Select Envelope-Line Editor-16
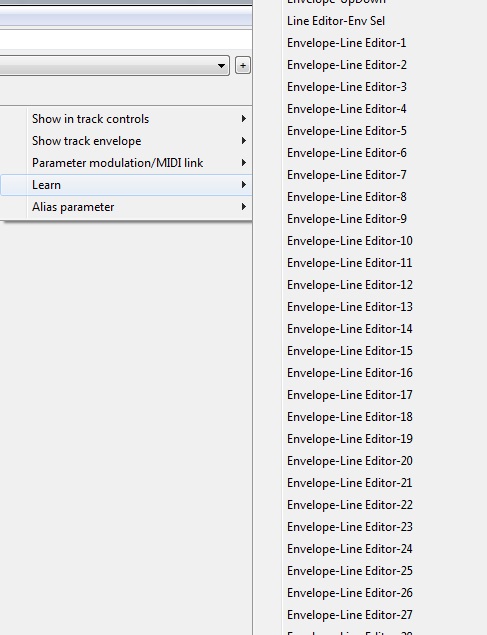 pyautogui.click(x=350, y=373)
